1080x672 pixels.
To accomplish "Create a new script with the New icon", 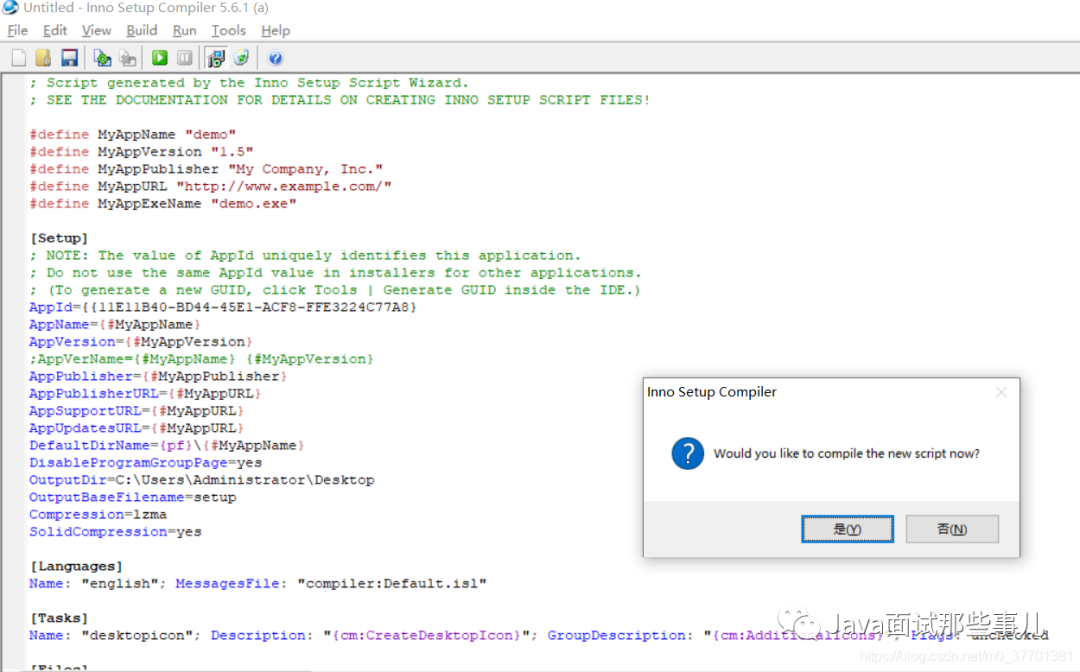I will 19,58.
